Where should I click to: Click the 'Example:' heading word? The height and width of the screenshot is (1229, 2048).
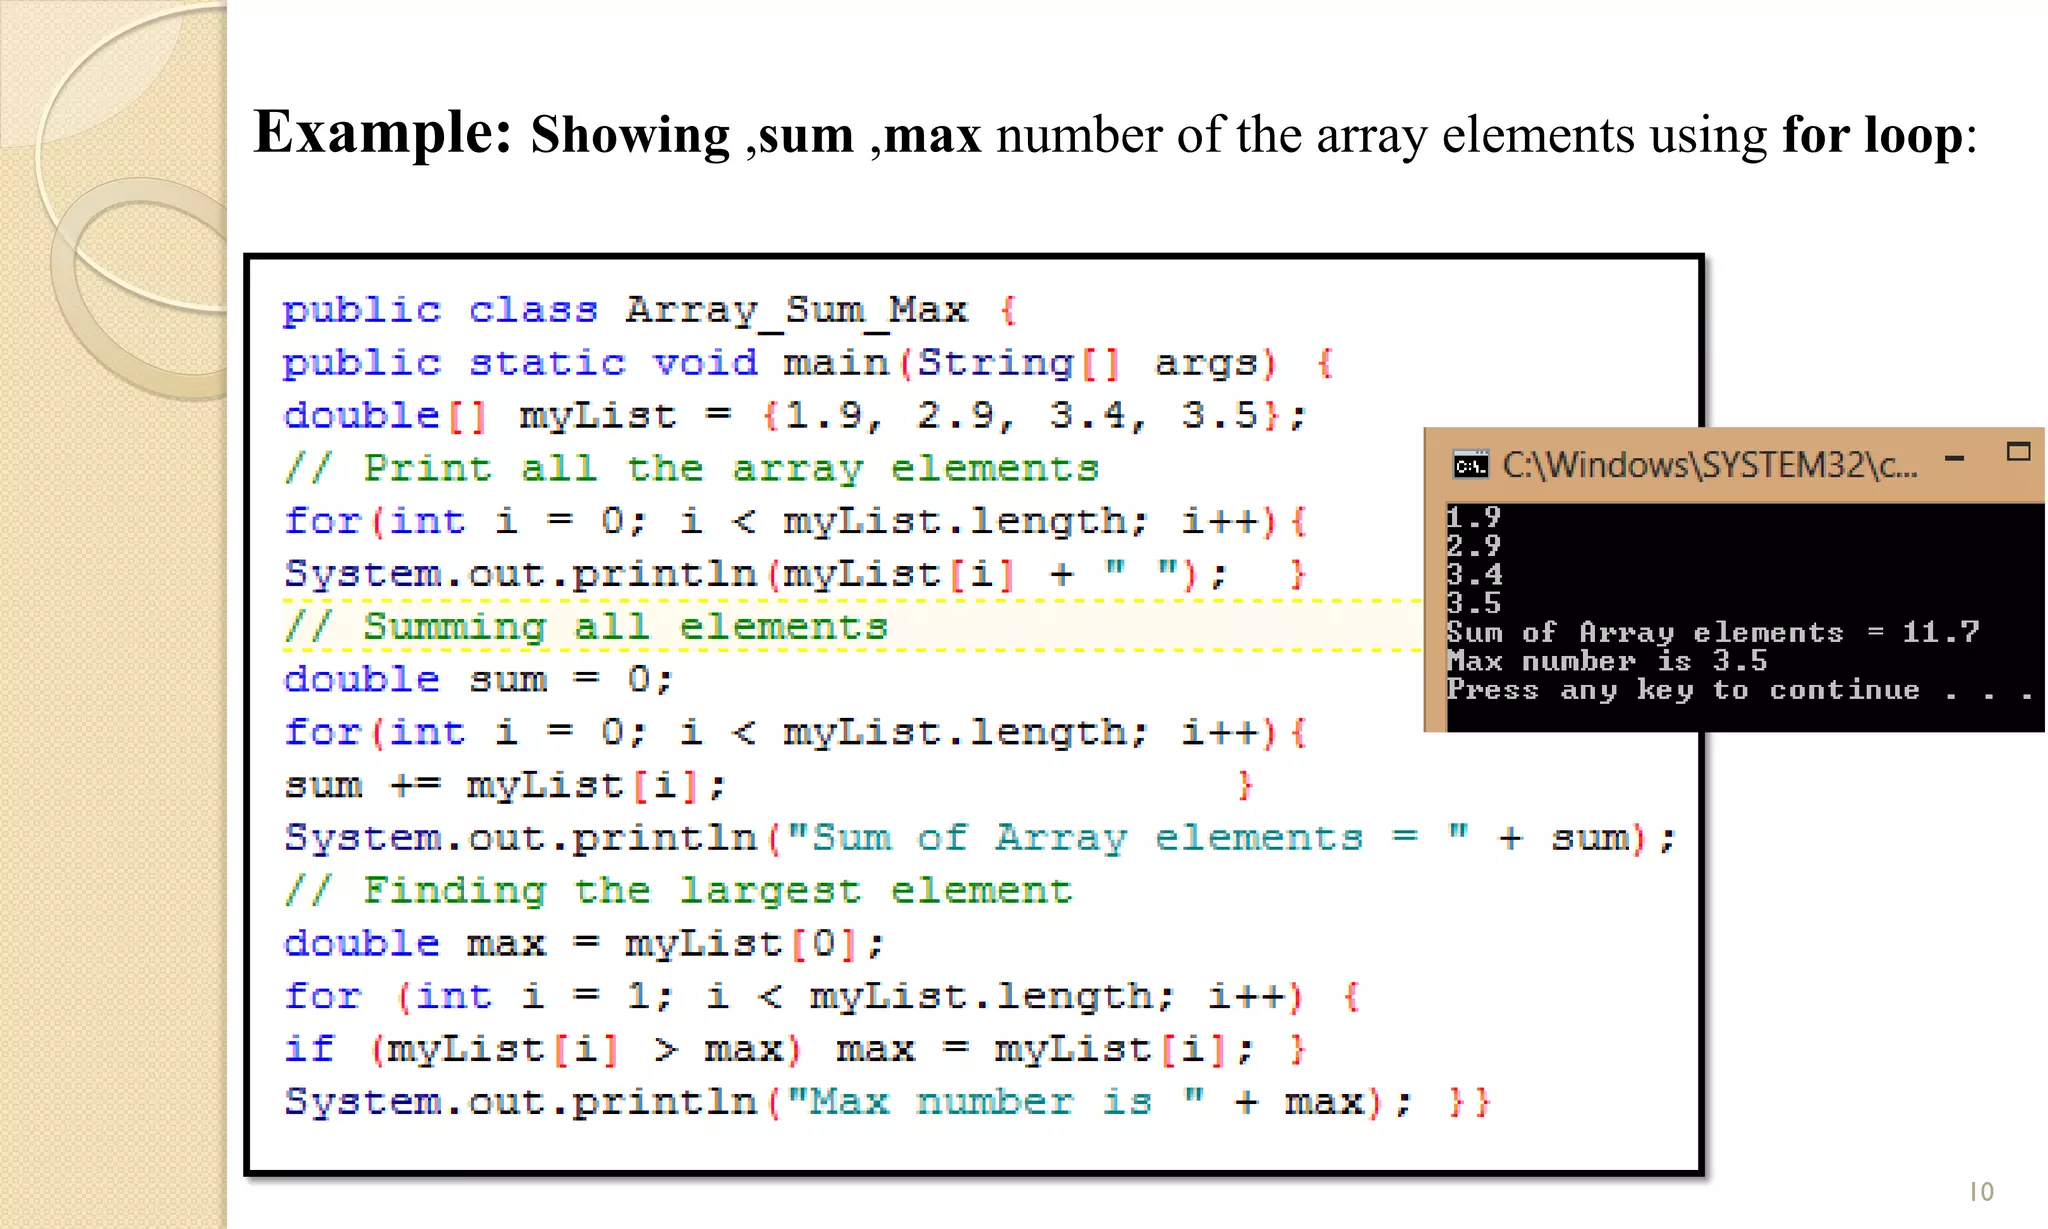tap(383, 133)
